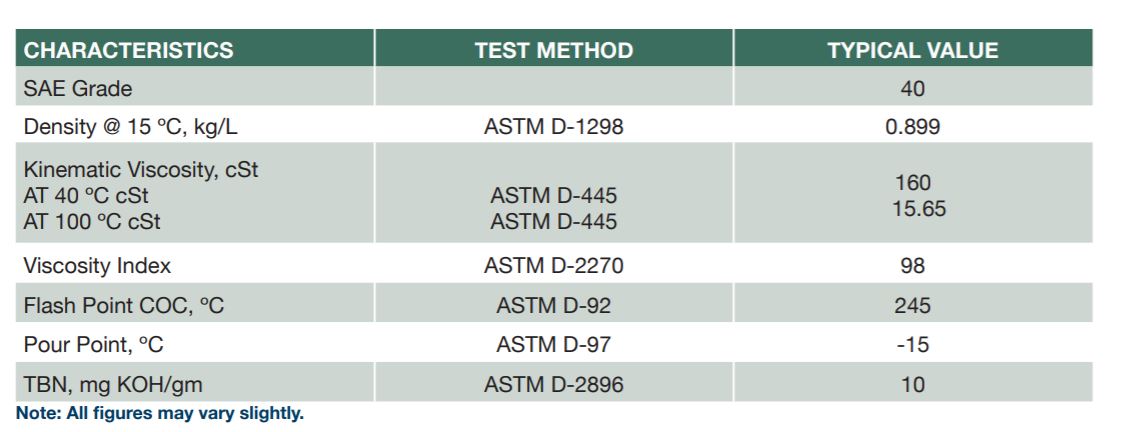Click the flash point value 245
The height and width of the screenshot is (432, 1122).
point(912,306)
